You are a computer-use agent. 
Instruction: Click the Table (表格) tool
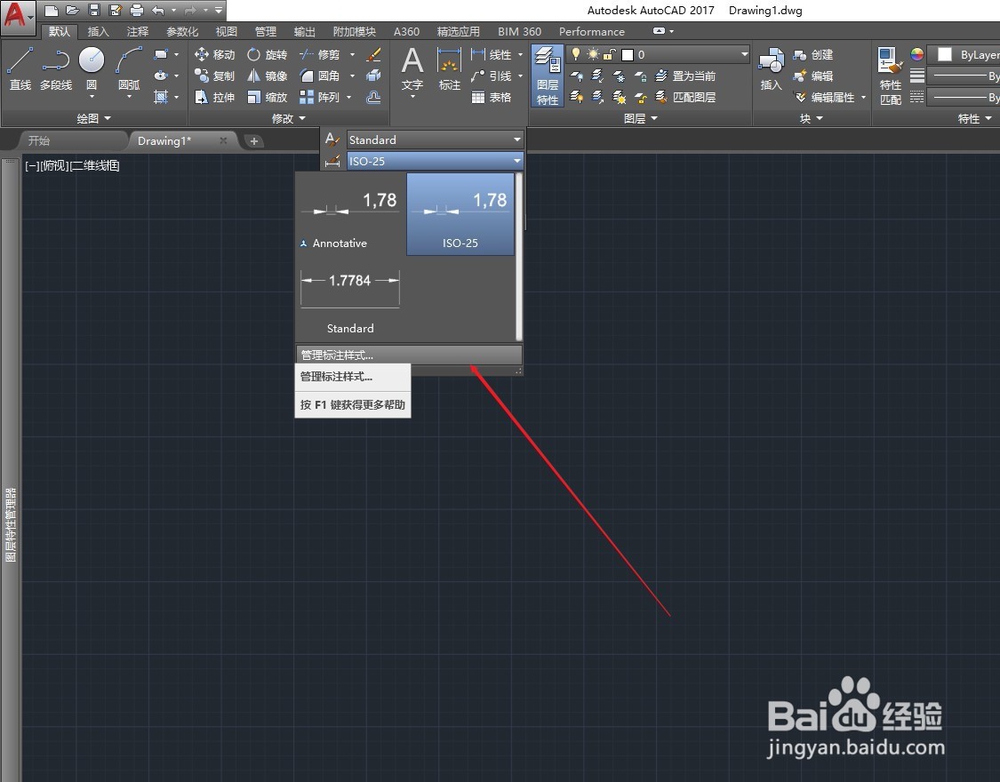pyautogui.click(x=491, y=97)
